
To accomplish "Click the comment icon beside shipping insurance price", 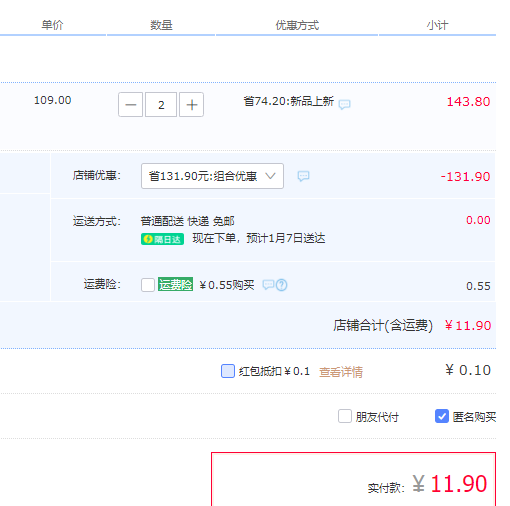I will point(268,285).
